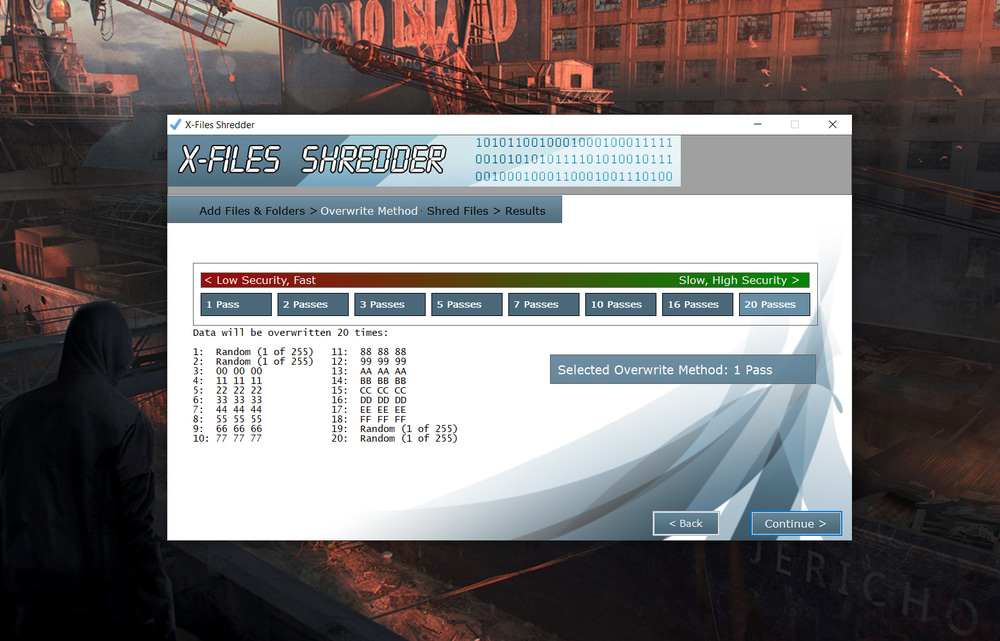Click the Slow, High Security gradient end

click(739, 281)
